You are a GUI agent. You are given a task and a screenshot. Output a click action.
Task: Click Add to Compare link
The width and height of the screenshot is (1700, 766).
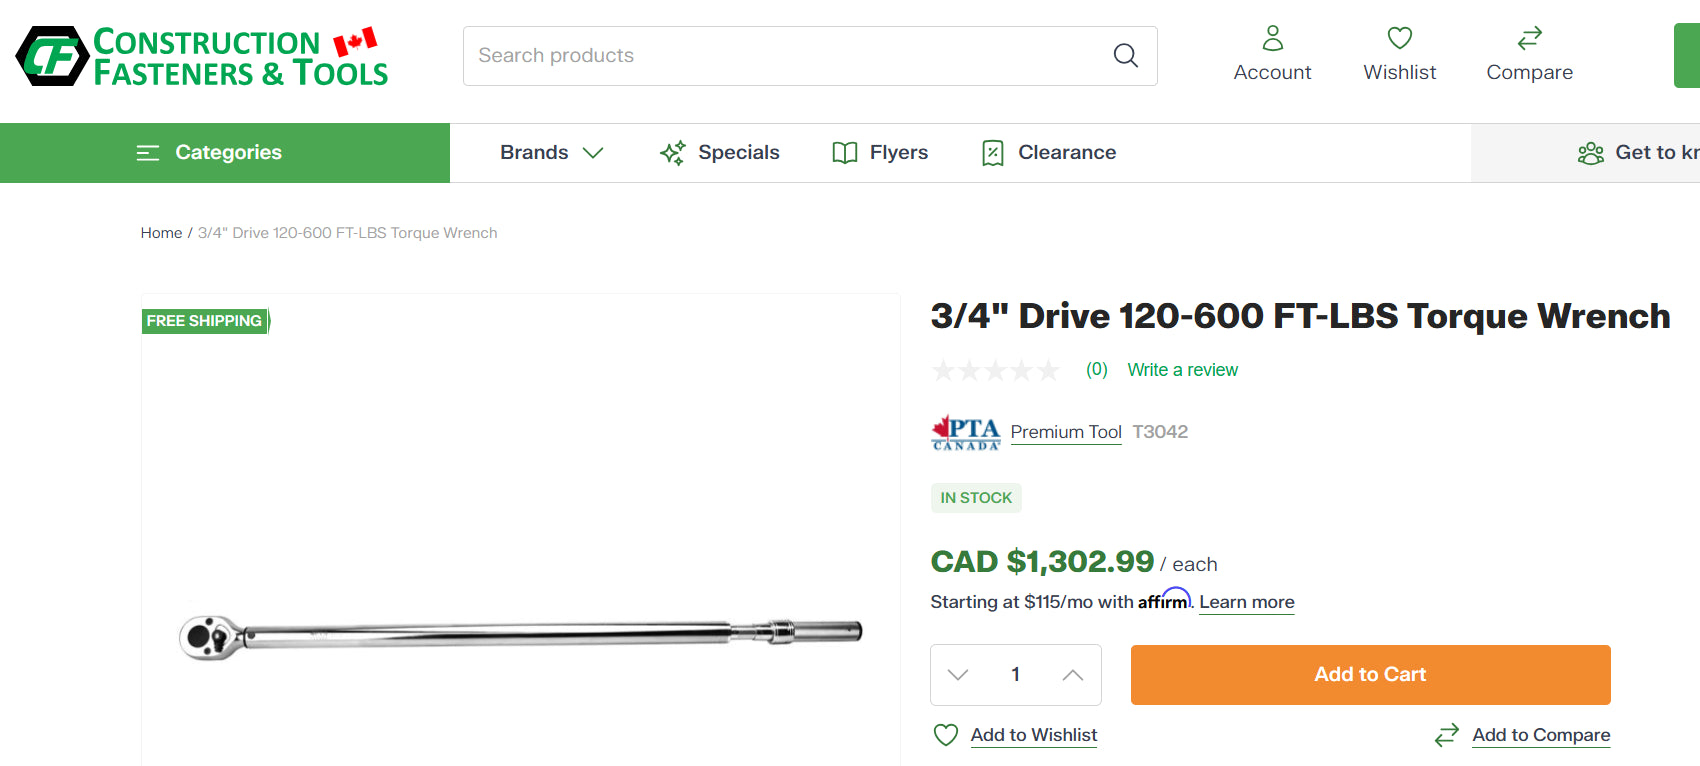[x=1540, y=735]
